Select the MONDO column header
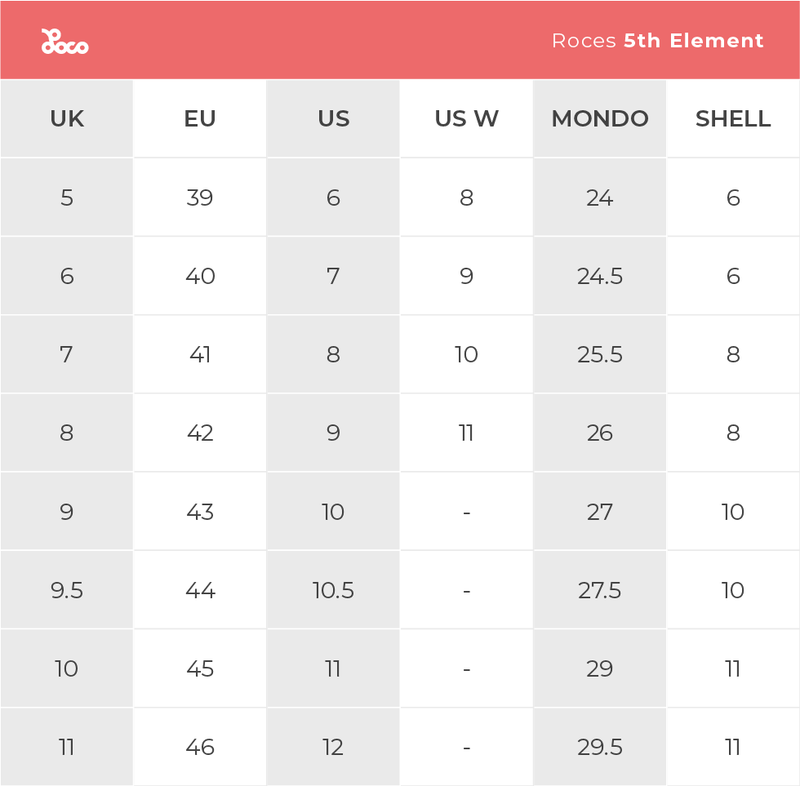800x786 pixels. pyautogui.click(x=600, y=119)
